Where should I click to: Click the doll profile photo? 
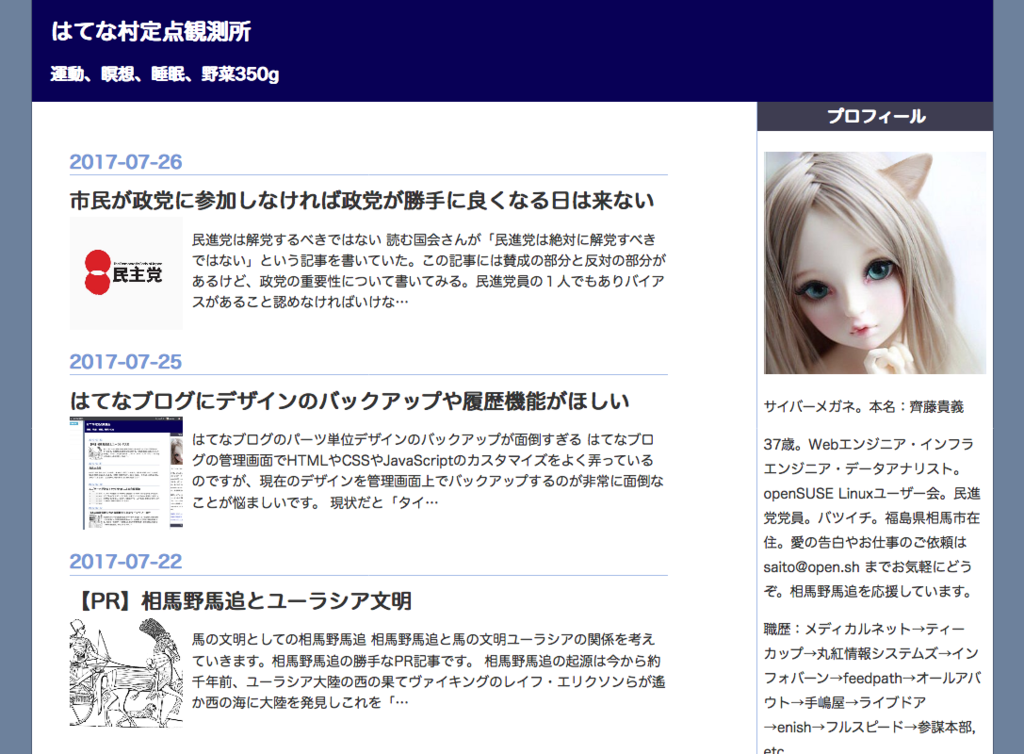click(x=875, y=263)
